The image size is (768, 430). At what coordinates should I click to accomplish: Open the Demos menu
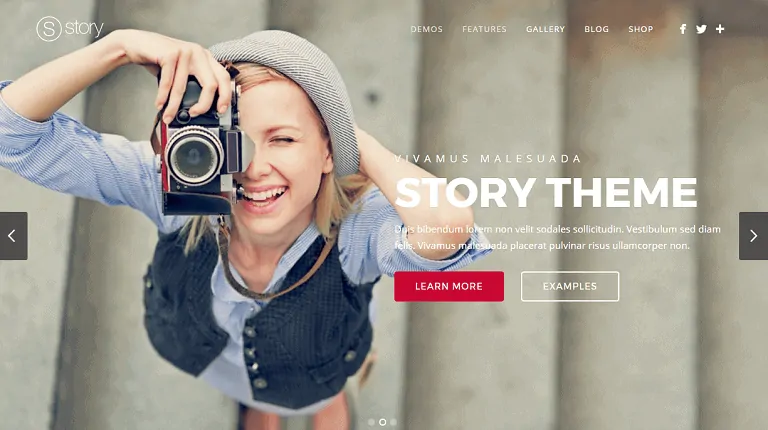pos(427,29)
